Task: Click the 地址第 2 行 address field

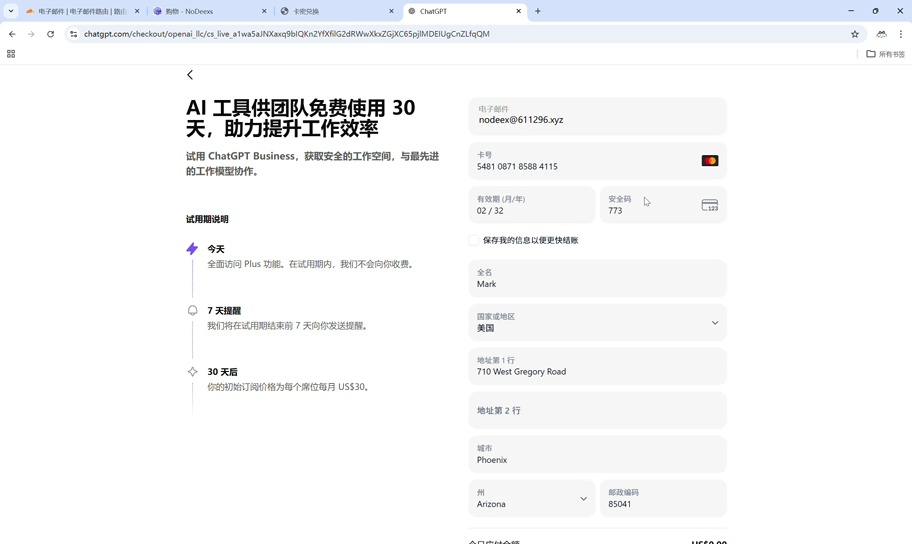Action: (597, 410)
